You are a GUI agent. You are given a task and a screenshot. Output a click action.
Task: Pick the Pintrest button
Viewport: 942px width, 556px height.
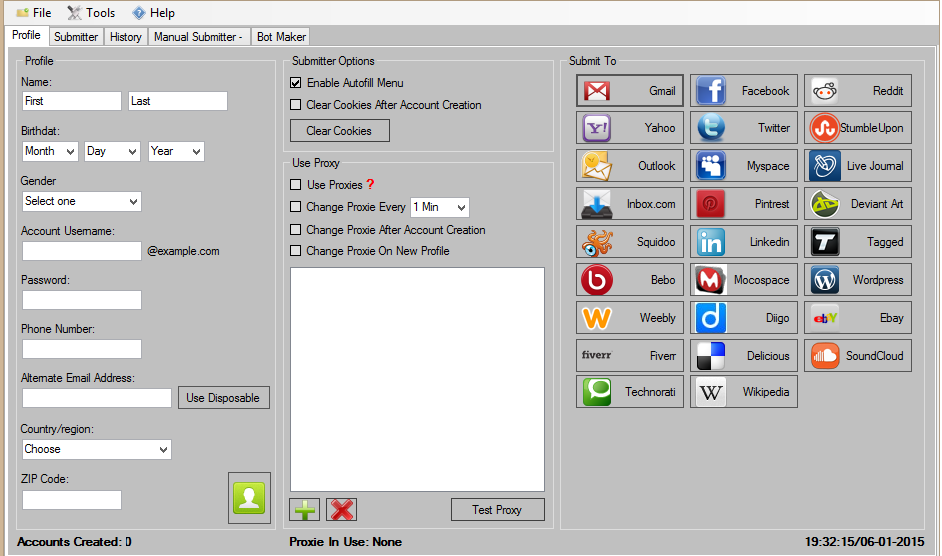point(744,204)
